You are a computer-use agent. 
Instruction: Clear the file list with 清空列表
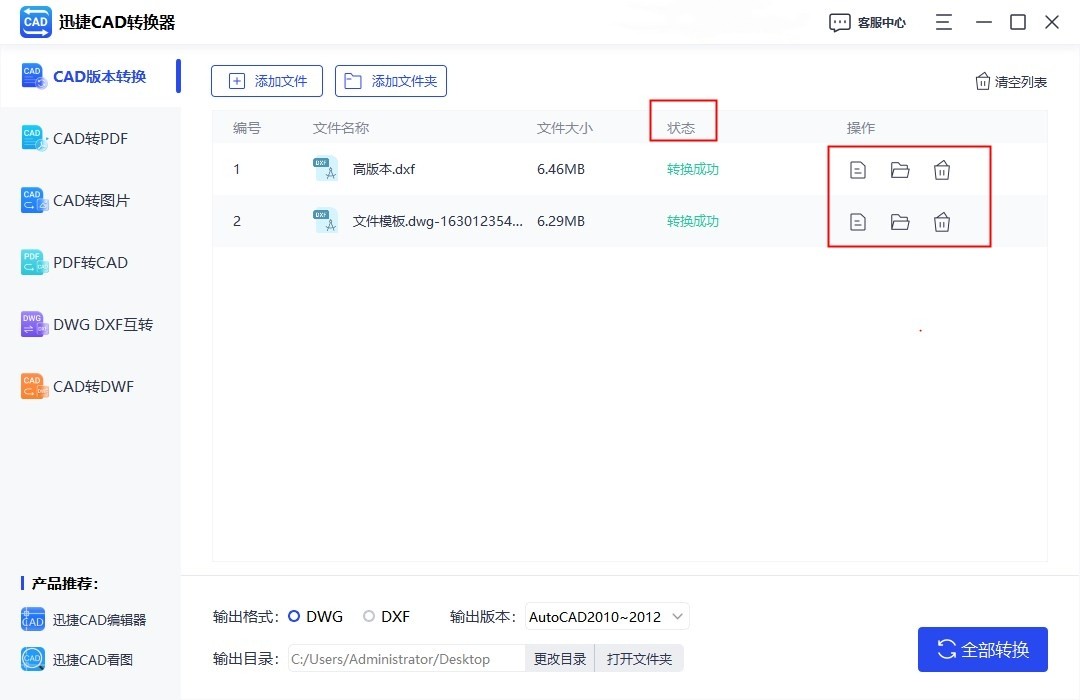[1010, 81]
